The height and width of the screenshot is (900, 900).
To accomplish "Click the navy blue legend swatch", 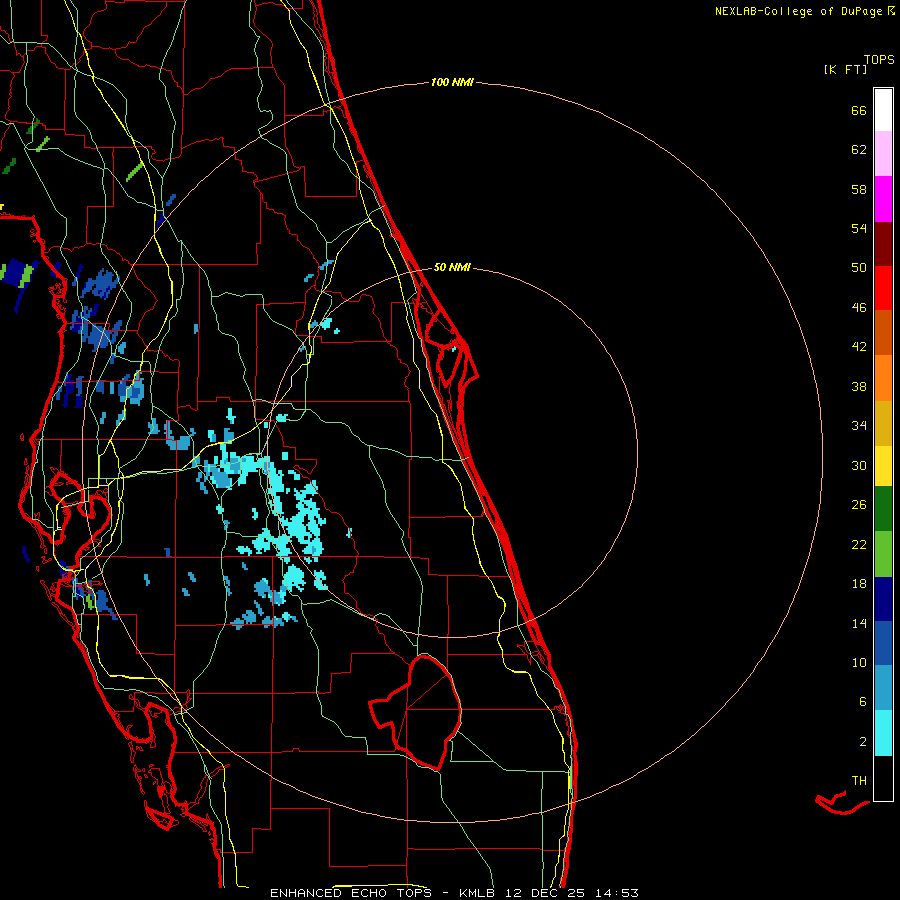I will pyautogui.click(x=883, y=599).
